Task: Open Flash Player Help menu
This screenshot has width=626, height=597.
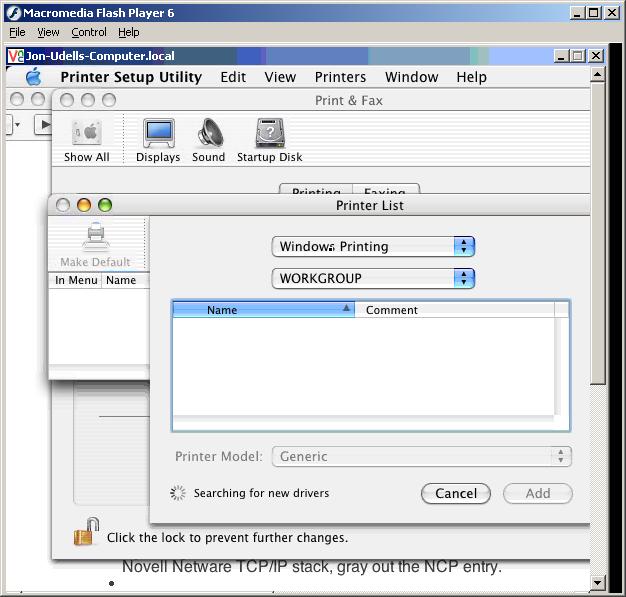Action: pos(129,32)
